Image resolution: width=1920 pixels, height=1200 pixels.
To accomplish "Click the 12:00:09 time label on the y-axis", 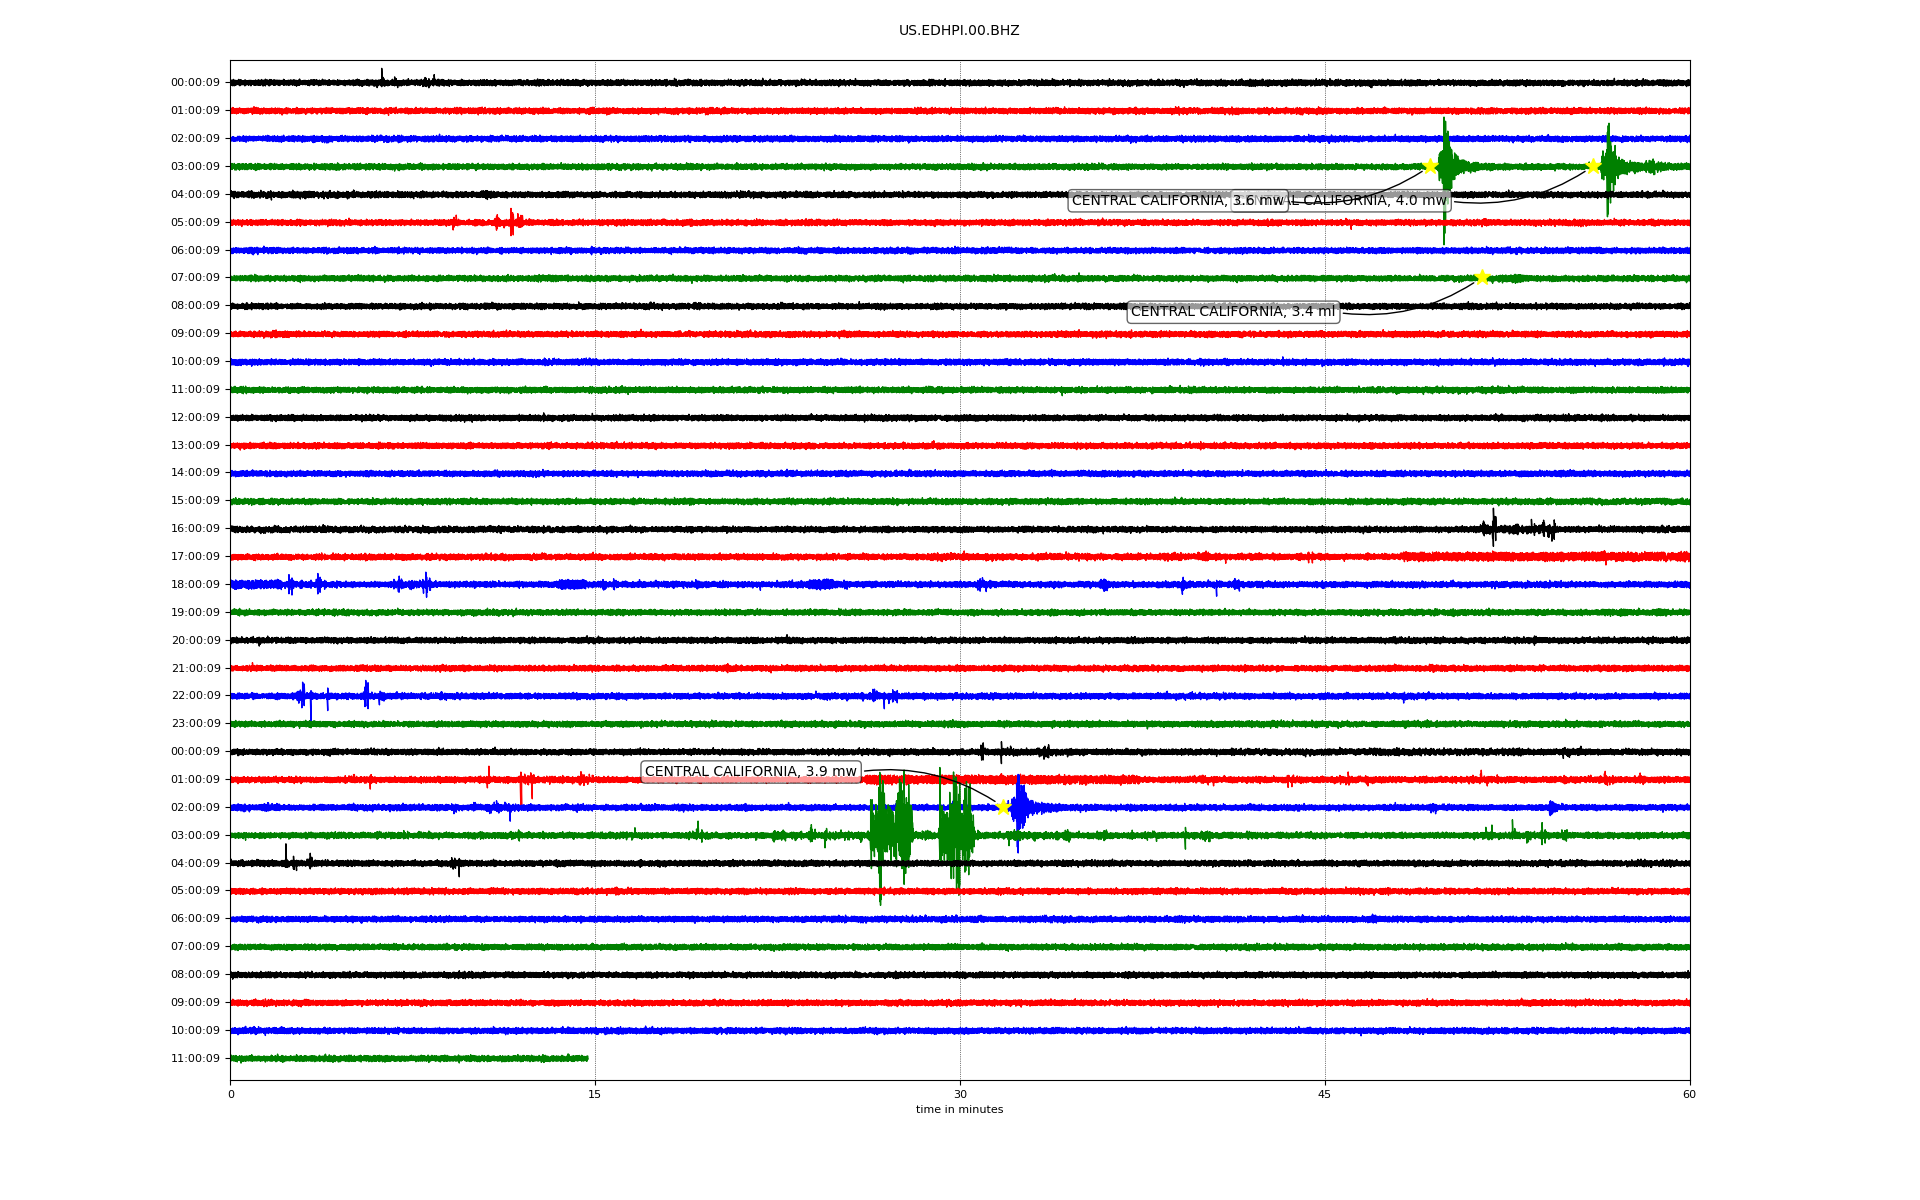I will click(195, 417).
